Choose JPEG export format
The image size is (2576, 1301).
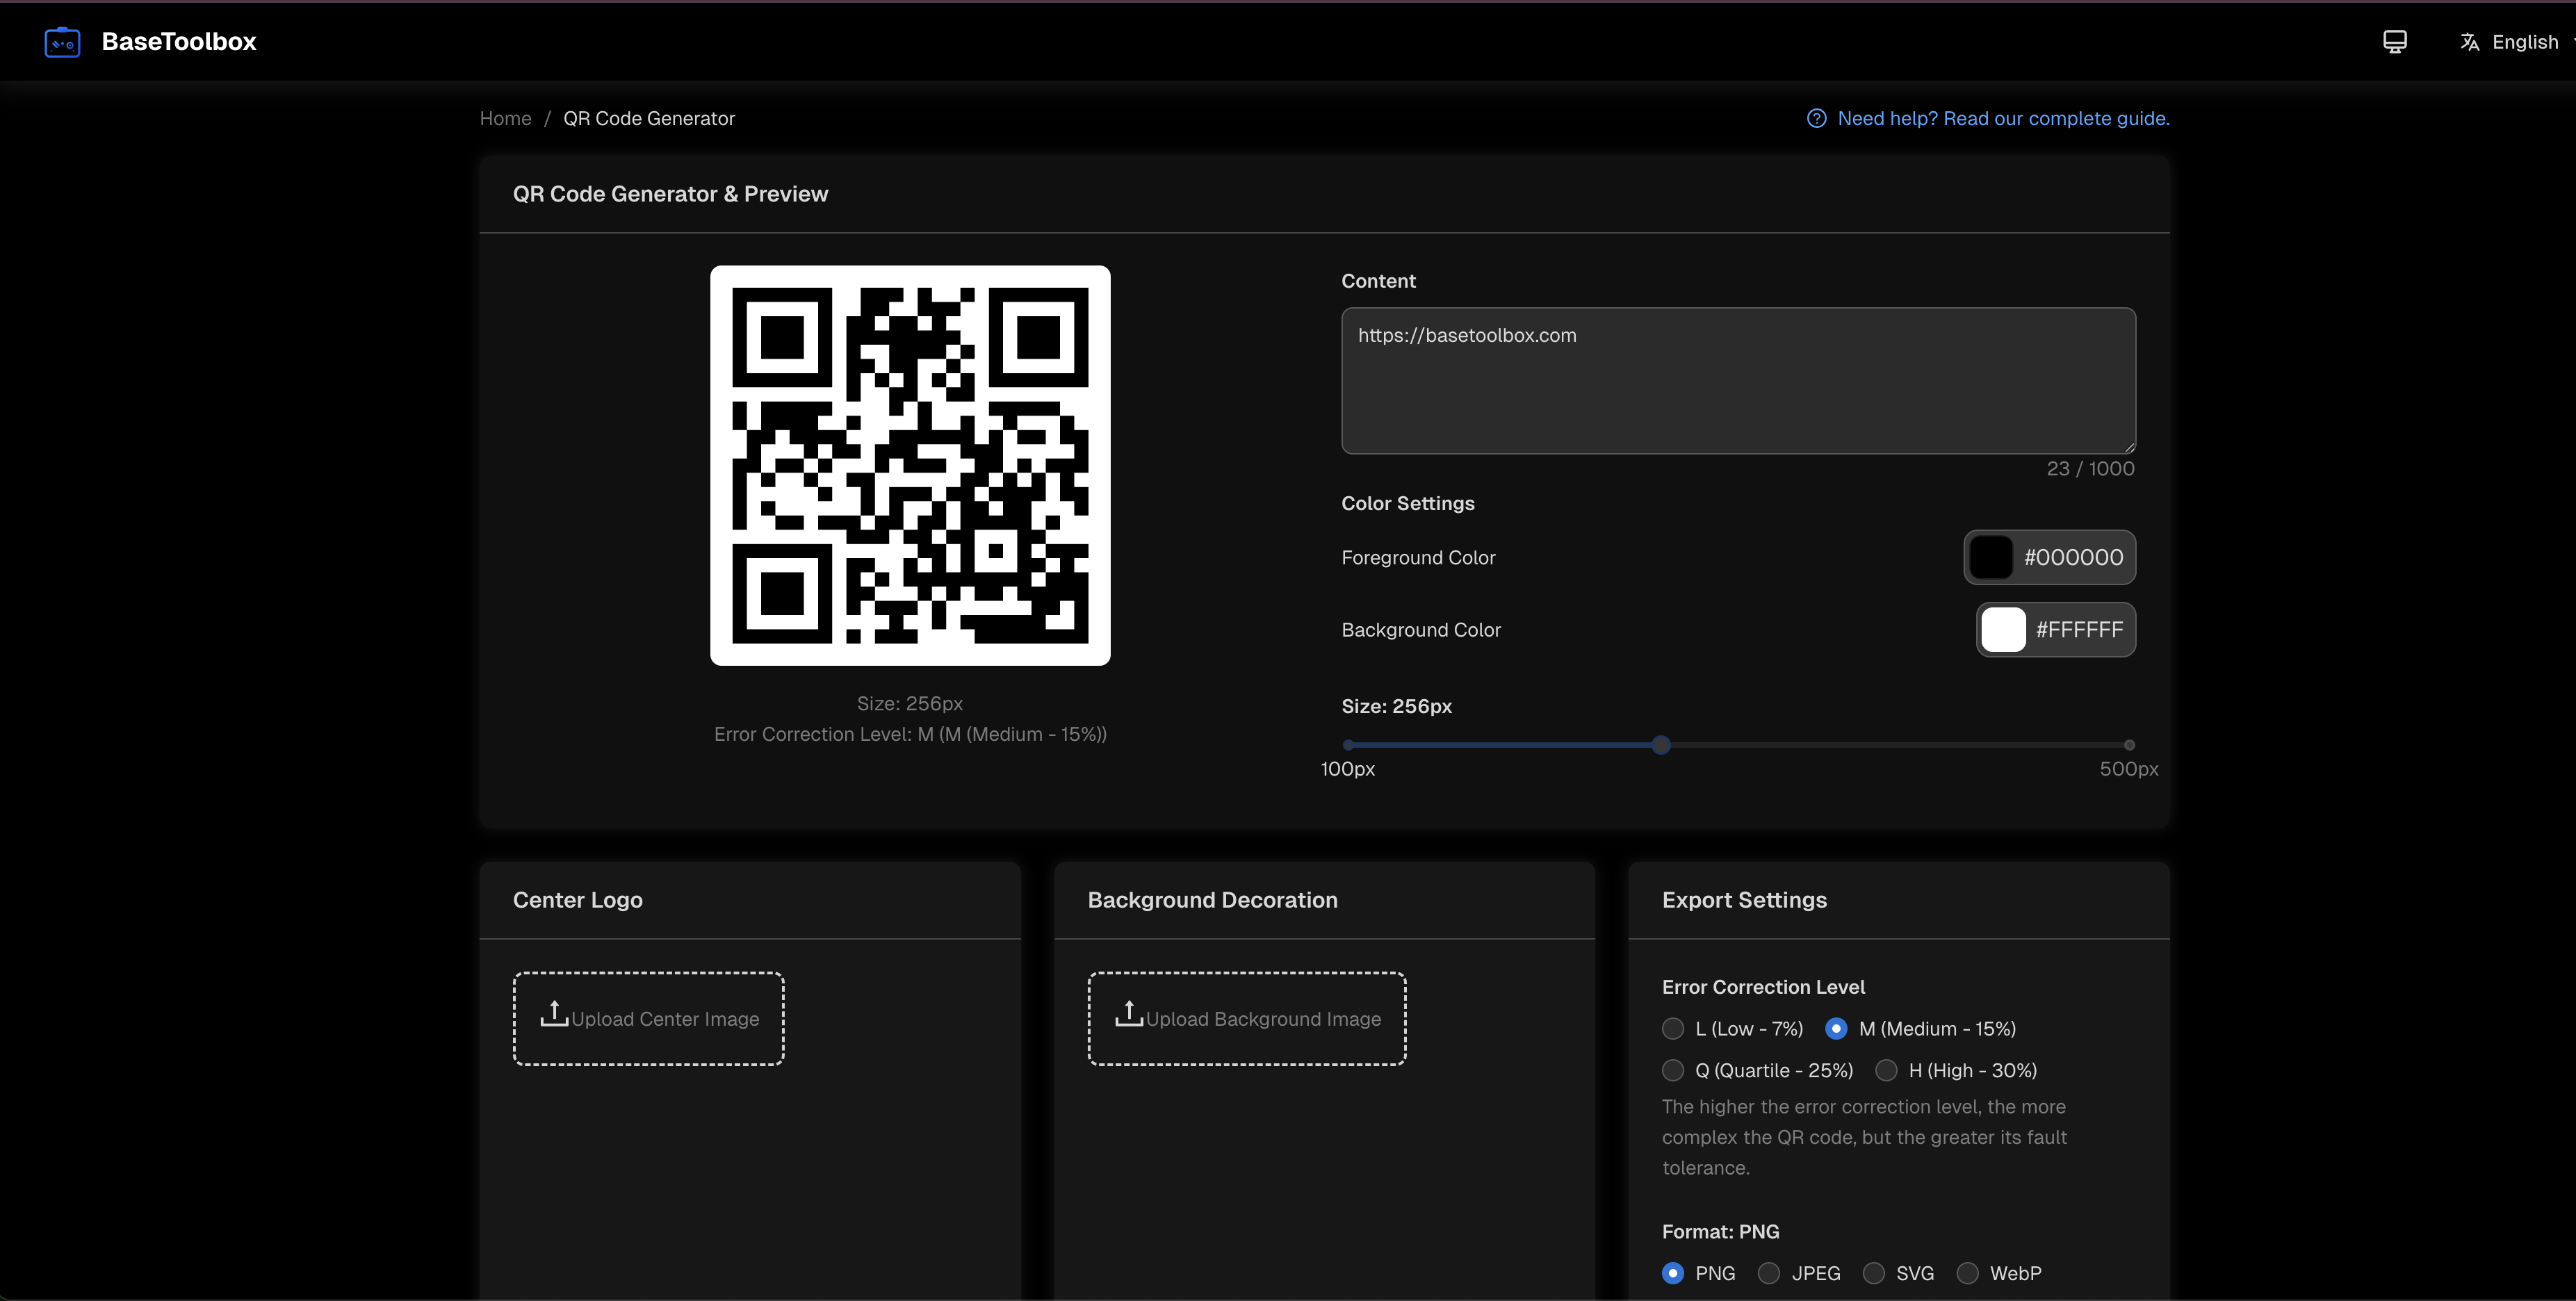point(1769,1273)
